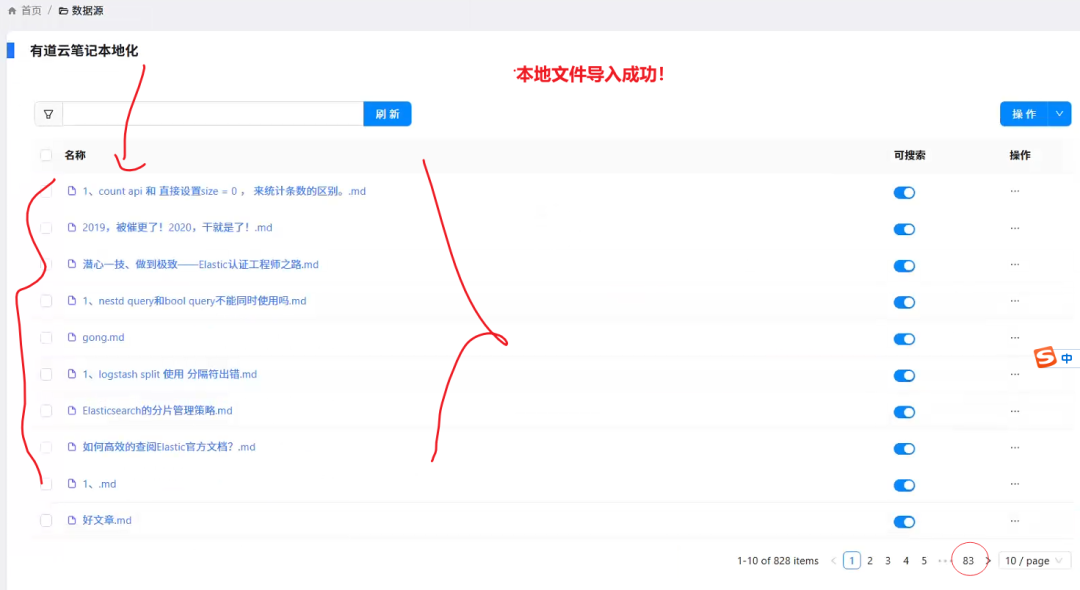Open 好文章.md file link
Image resolution: width=1080 pixels, height=590 pixels.
(107, 520)
